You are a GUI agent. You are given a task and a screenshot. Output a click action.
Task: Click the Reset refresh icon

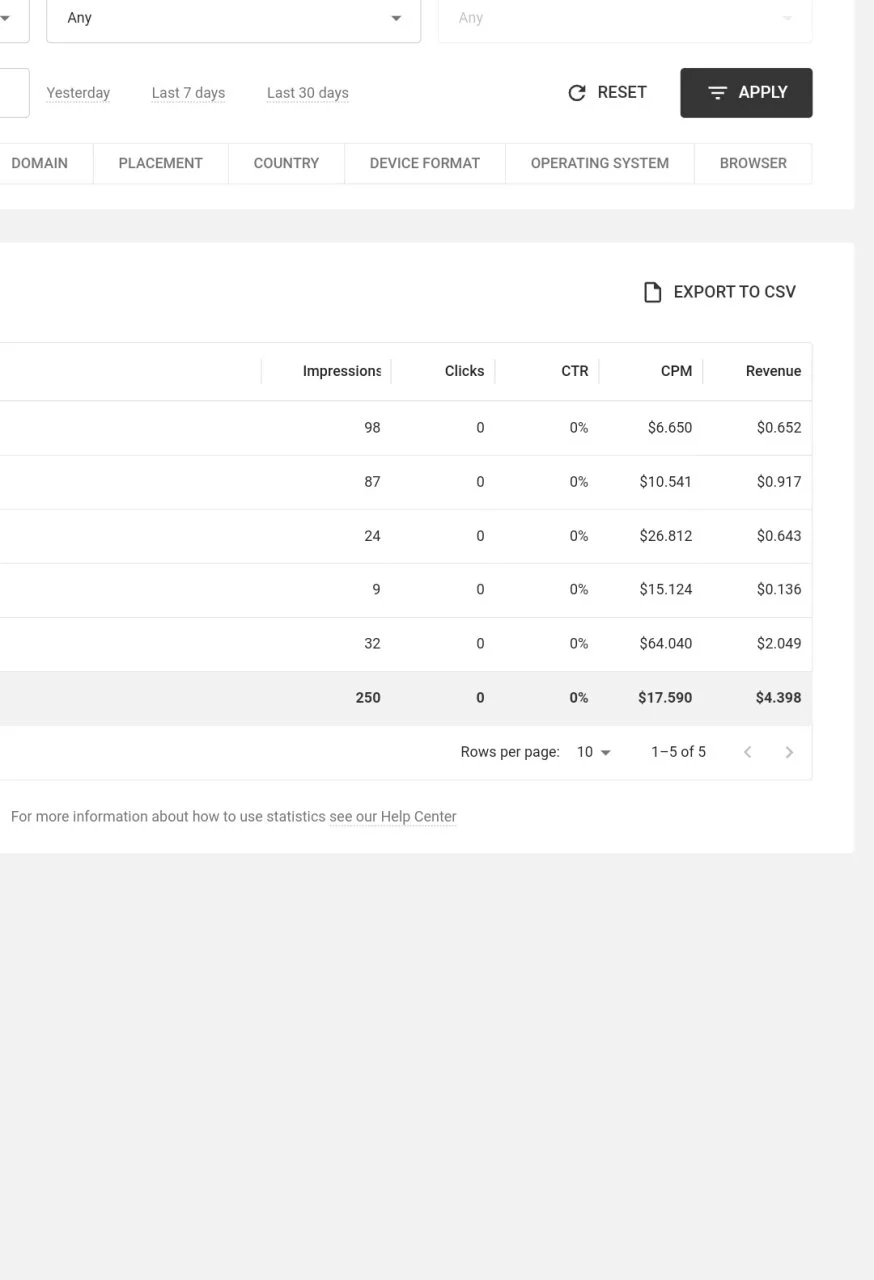(577, 93)
